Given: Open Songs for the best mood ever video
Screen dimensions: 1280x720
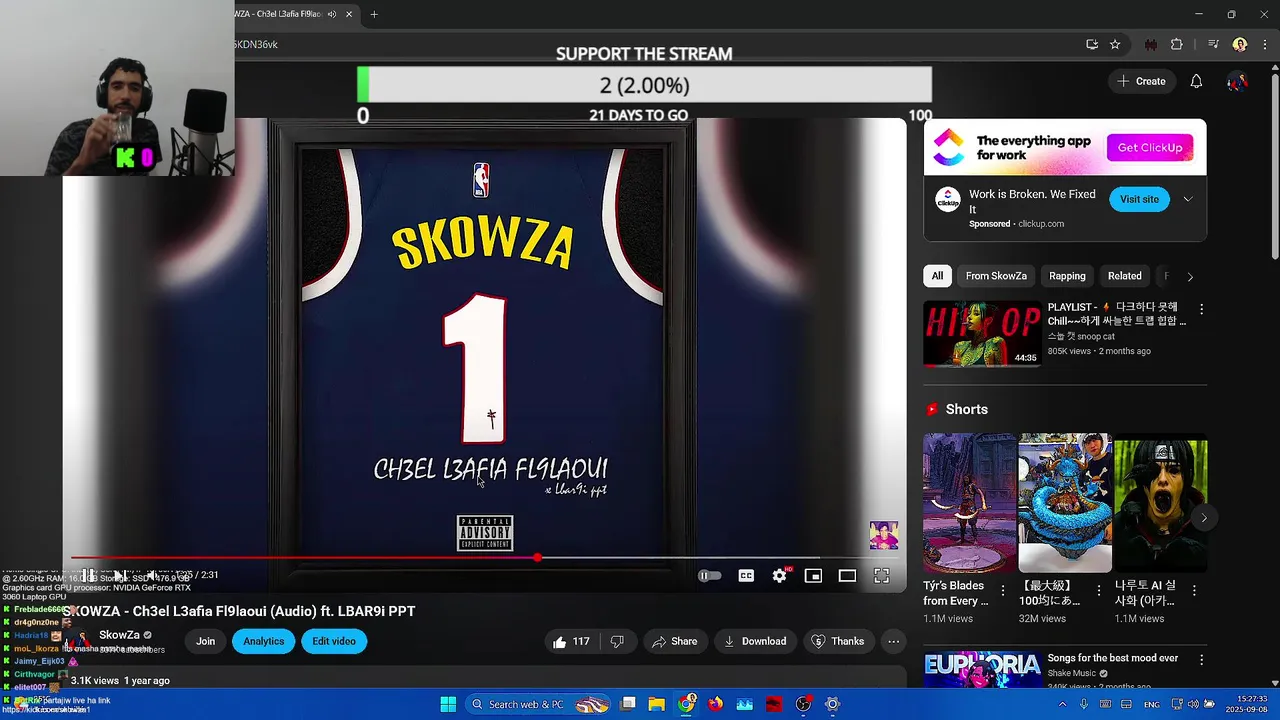Looking at the screenshot, I should point(1113,658).
